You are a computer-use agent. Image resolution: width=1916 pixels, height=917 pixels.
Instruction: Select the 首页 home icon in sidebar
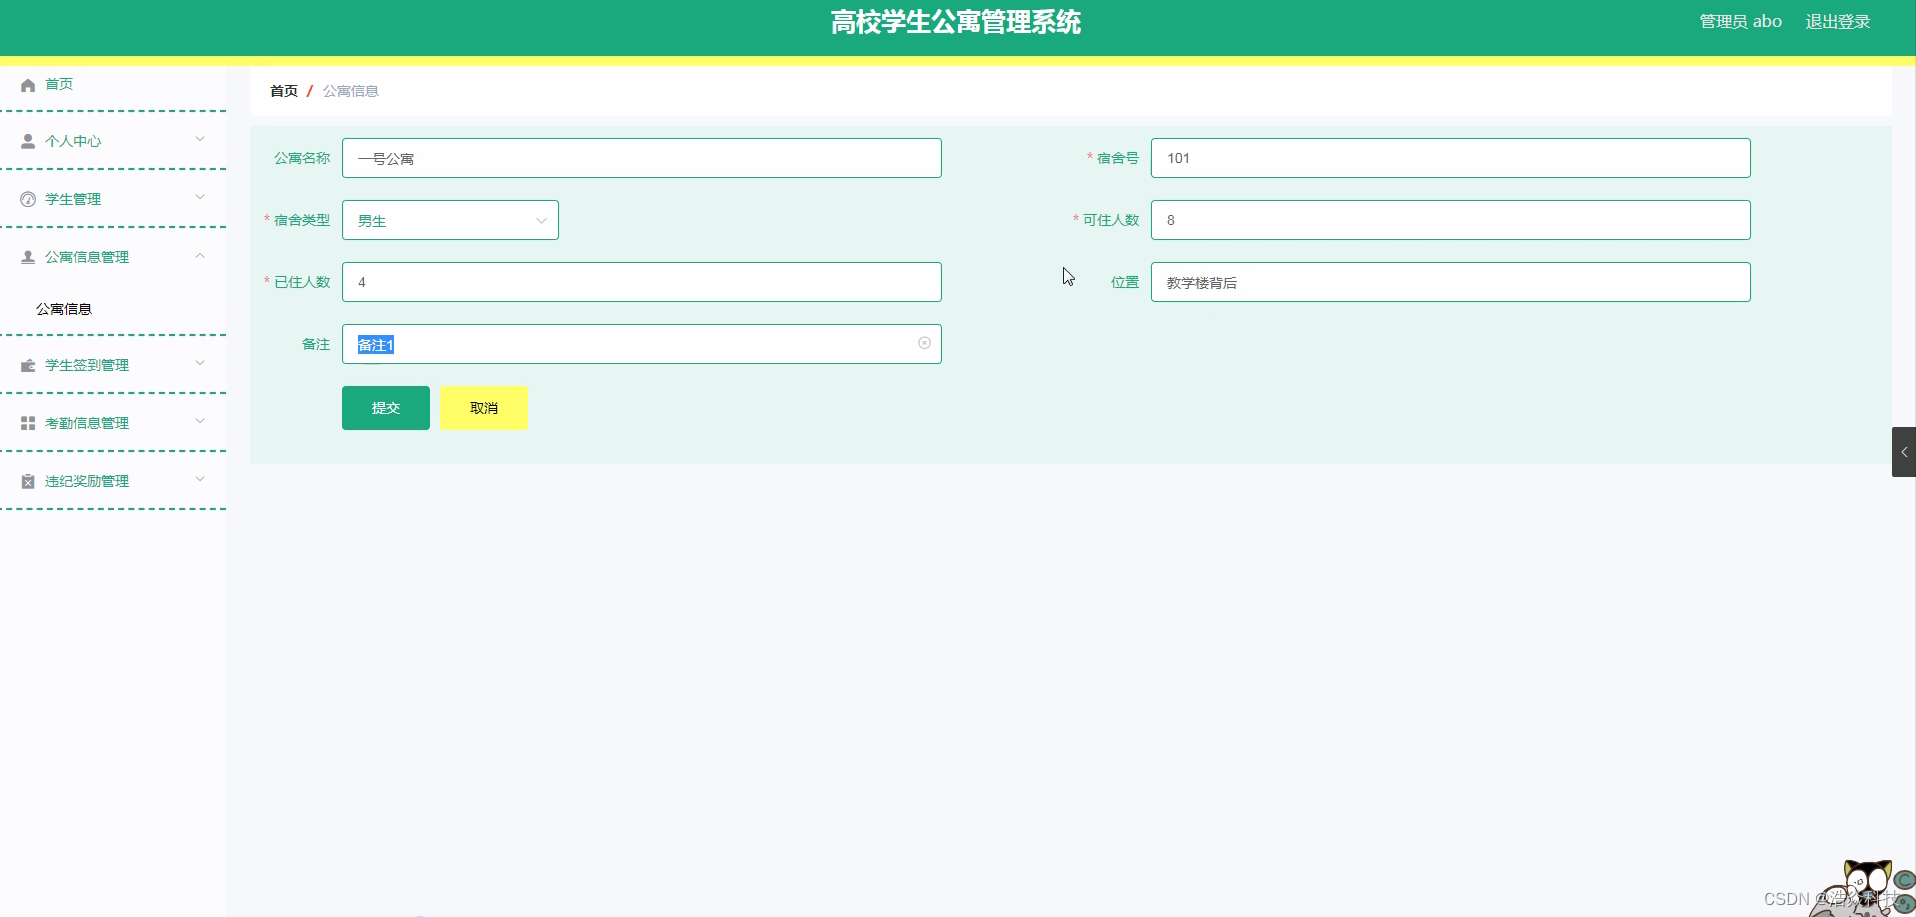(27, 84)
